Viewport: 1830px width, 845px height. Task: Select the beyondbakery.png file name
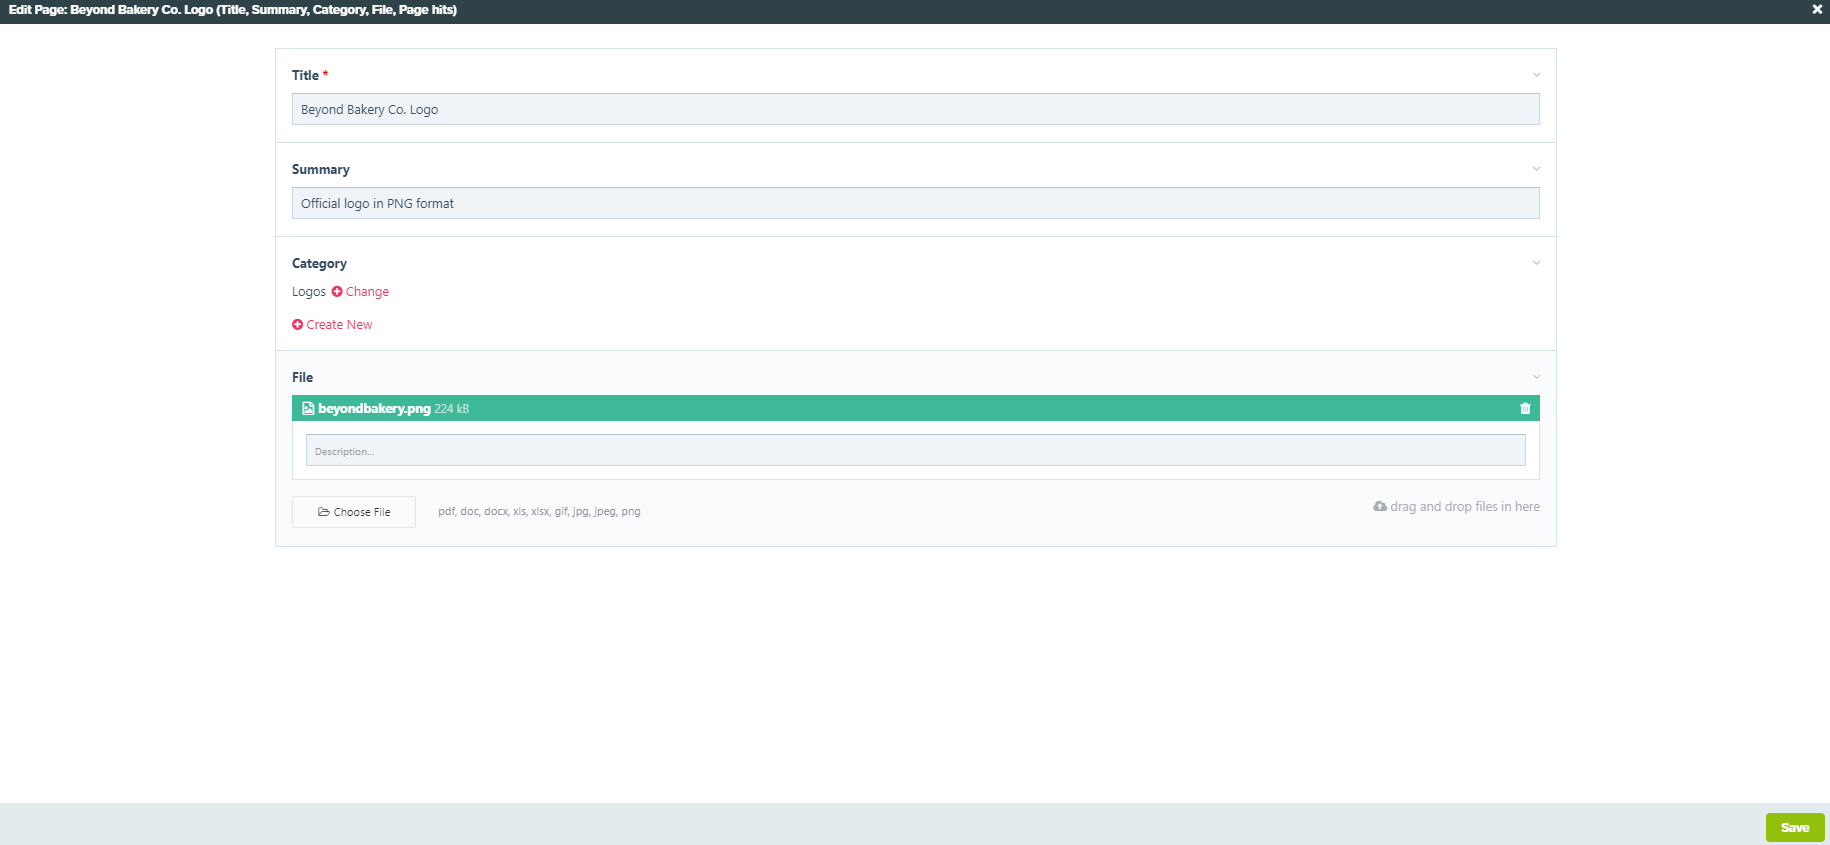[374, 408]
